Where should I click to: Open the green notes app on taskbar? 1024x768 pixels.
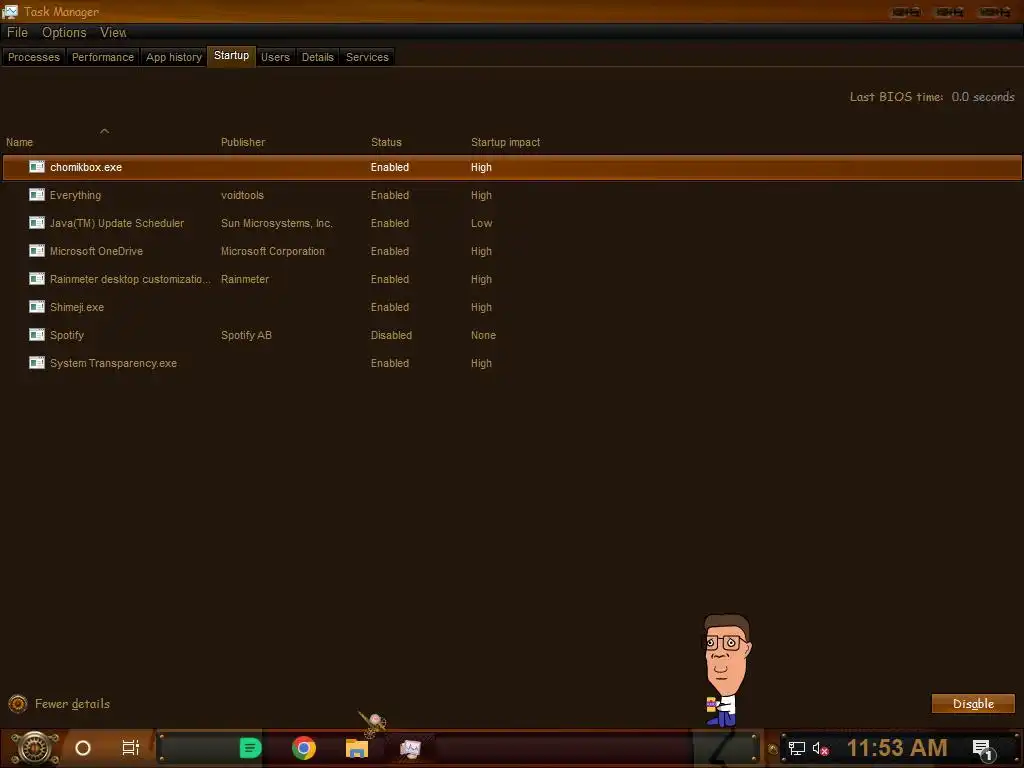pos(250,748)
